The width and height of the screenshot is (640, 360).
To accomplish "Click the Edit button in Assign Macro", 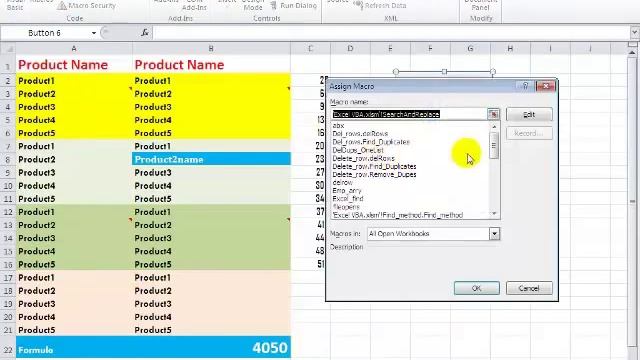I will point(529,115).
